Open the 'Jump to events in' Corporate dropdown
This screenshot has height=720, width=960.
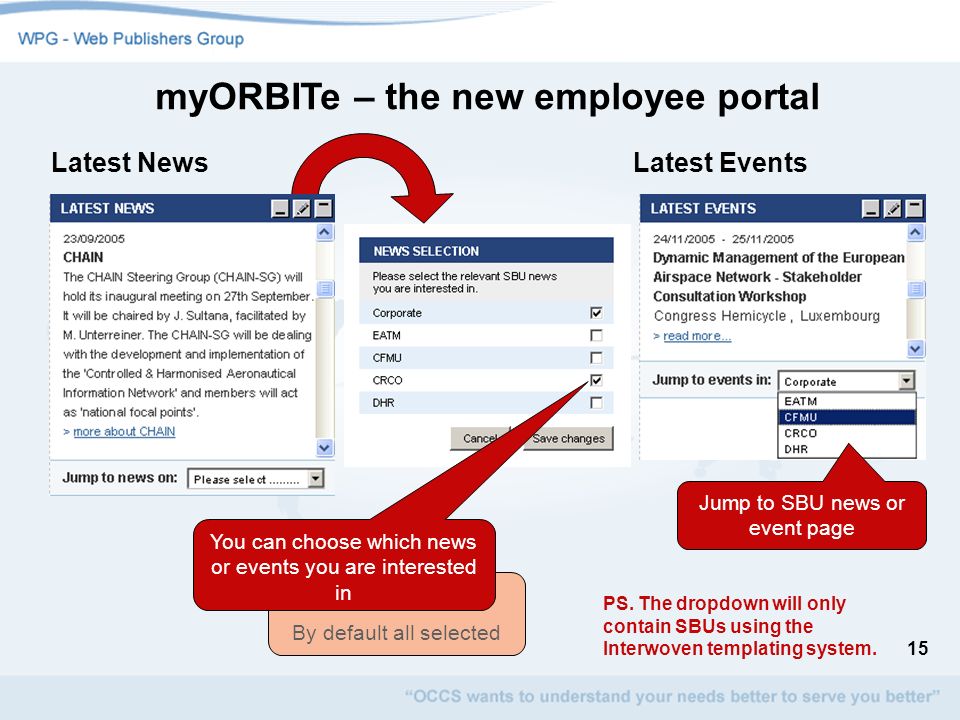coord(847,381)
